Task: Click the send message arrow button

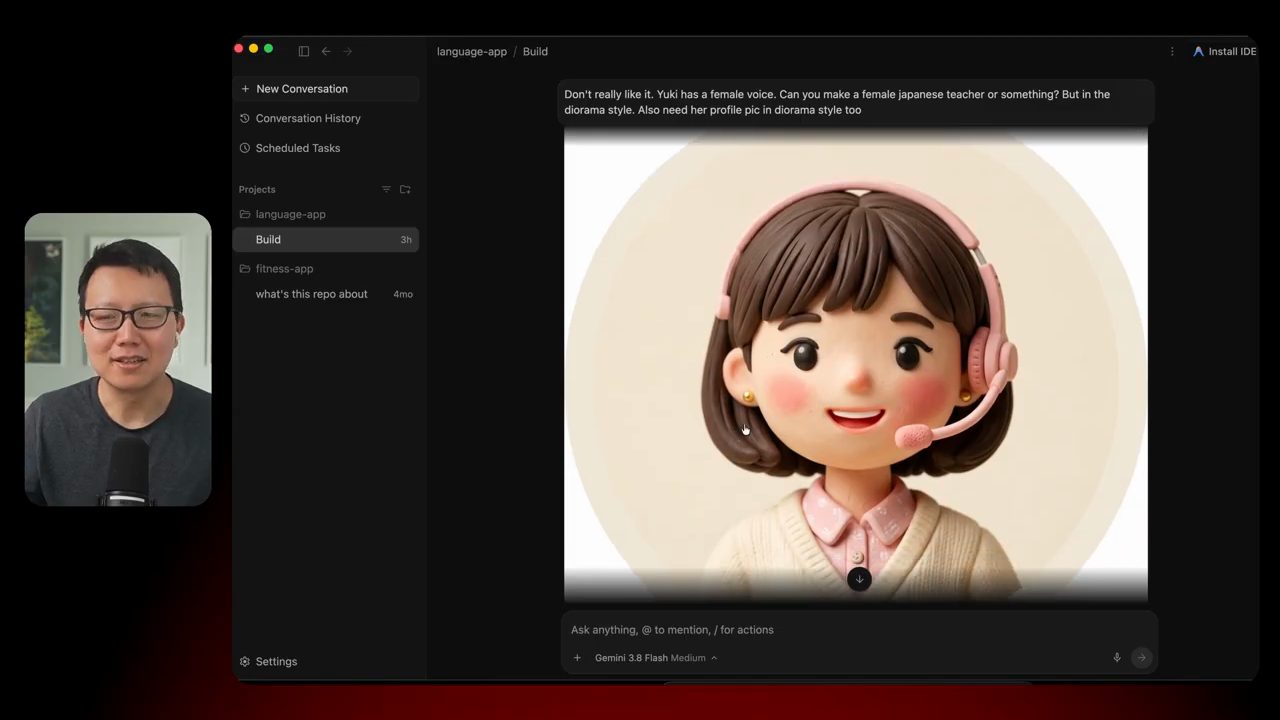Action: point(1141,657)
